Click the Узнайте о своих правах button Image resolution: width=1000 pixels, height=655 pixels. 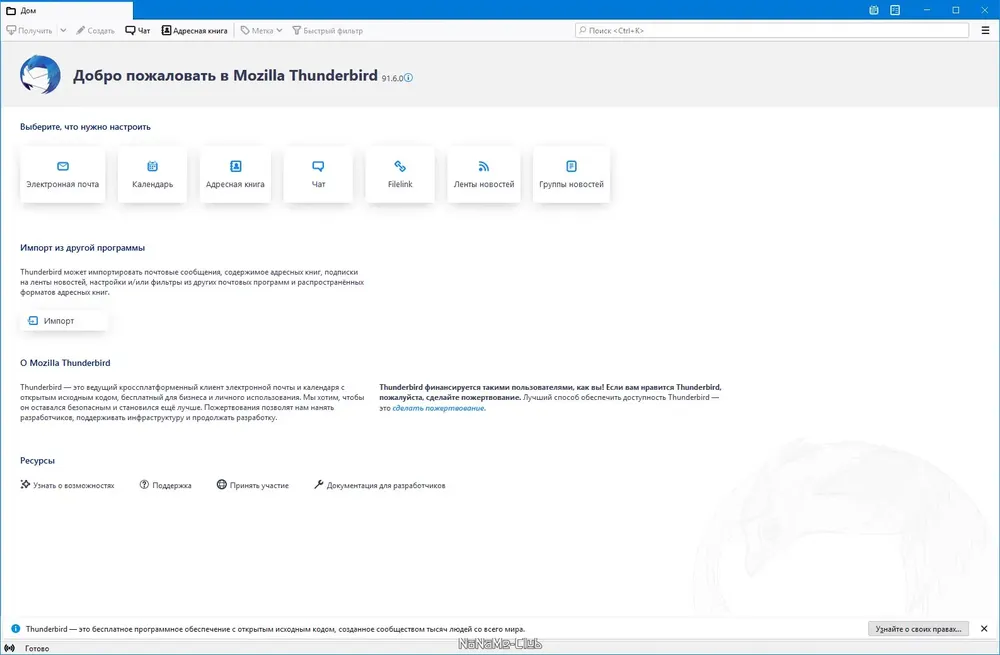click(x=918, y=629)
